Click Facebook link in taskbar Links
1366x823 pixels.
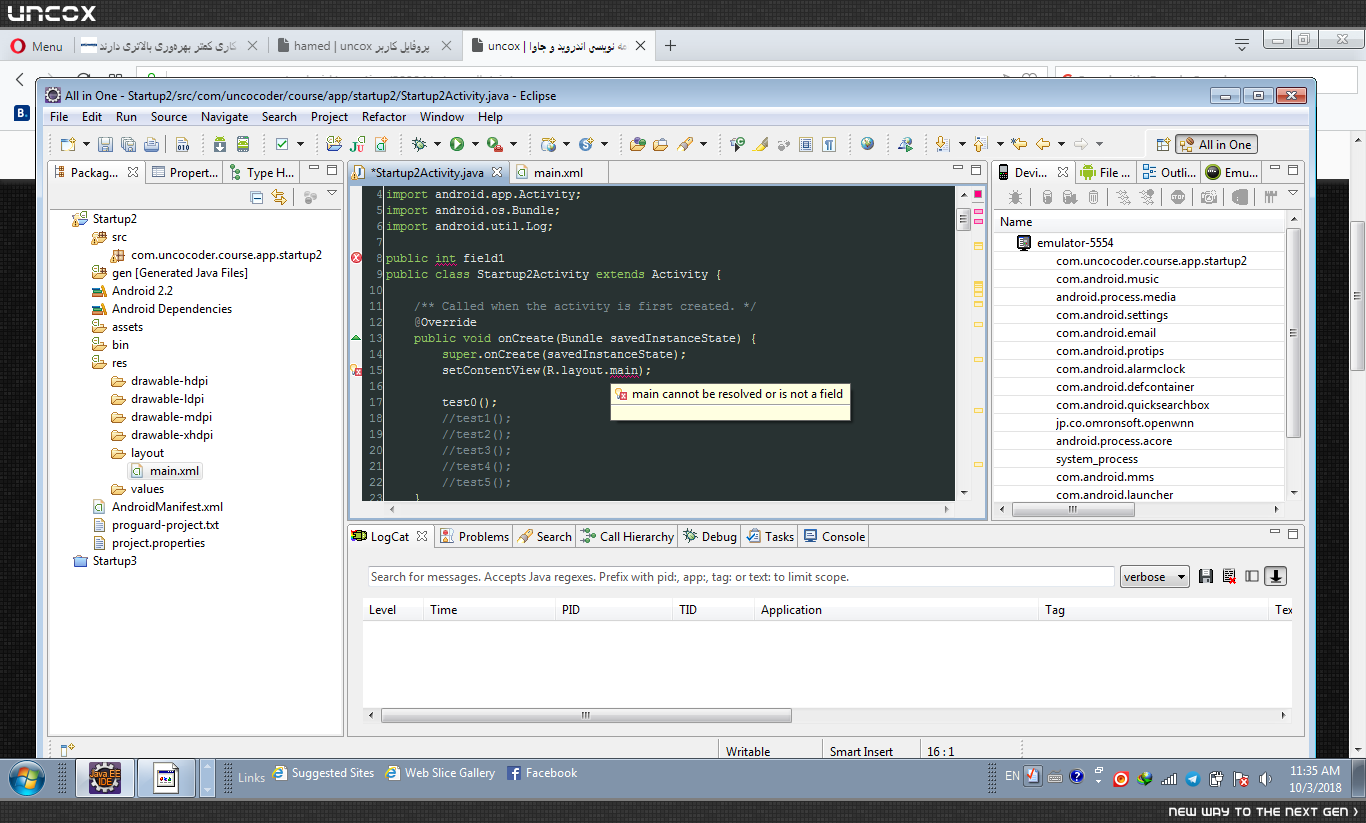(542, 773)
